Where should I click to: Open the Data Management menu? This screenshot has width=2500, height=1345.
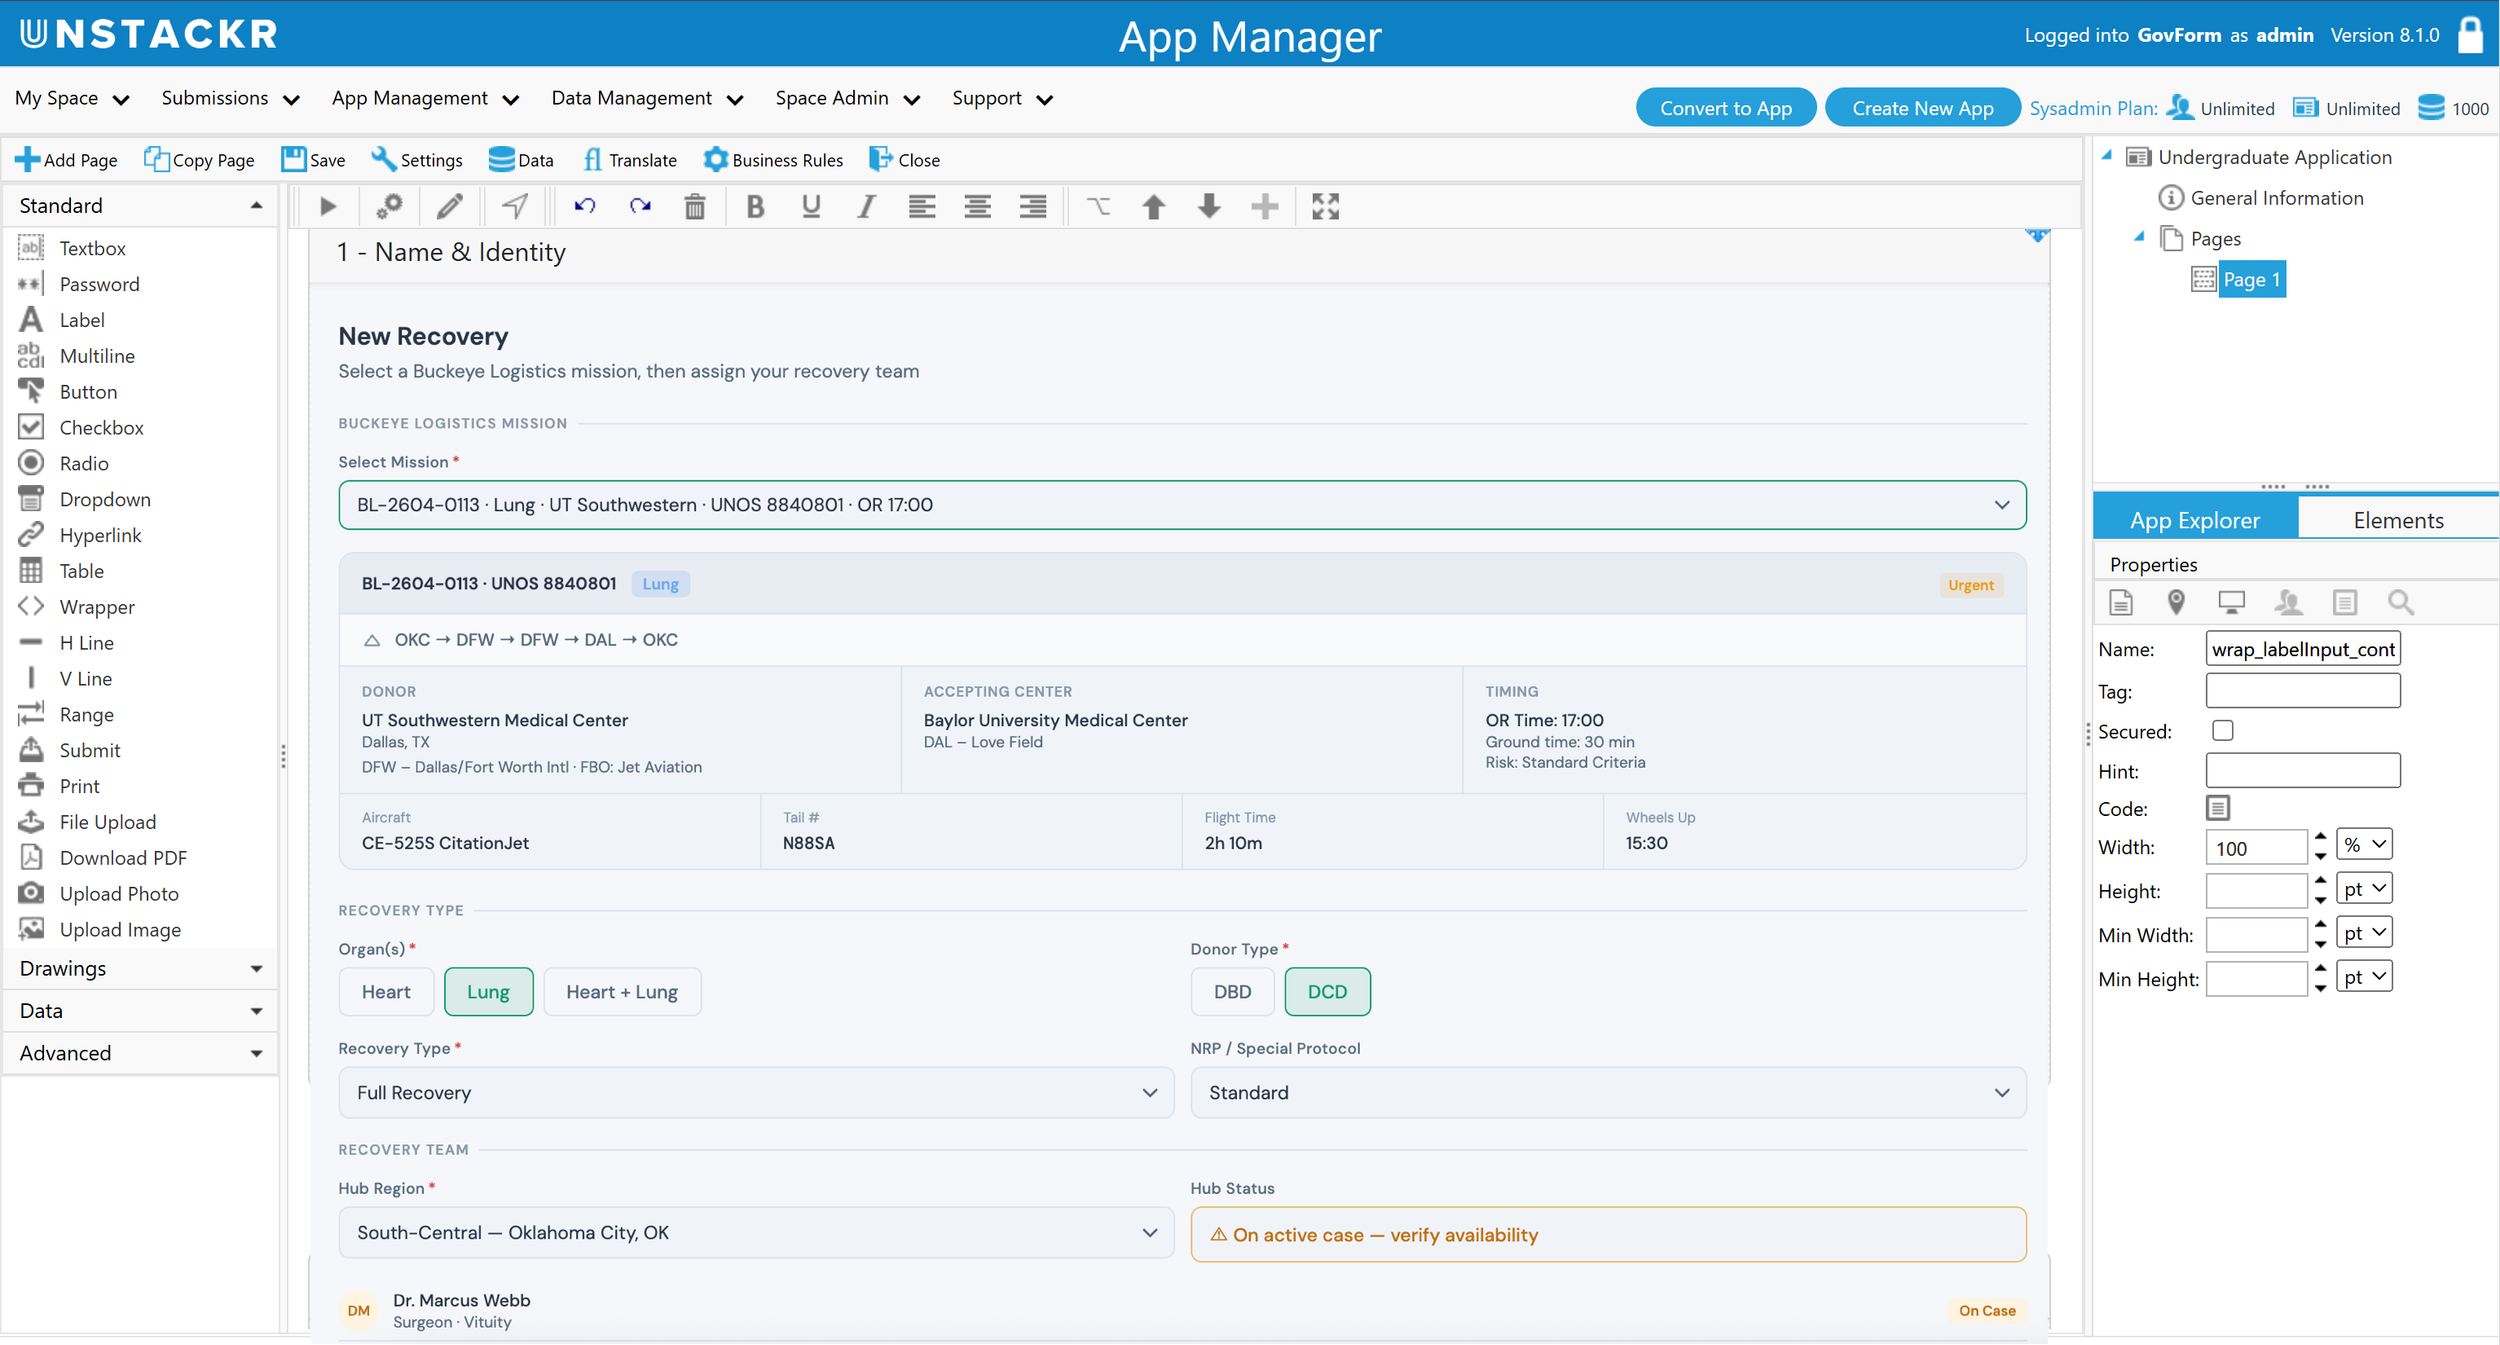[647, 99]
